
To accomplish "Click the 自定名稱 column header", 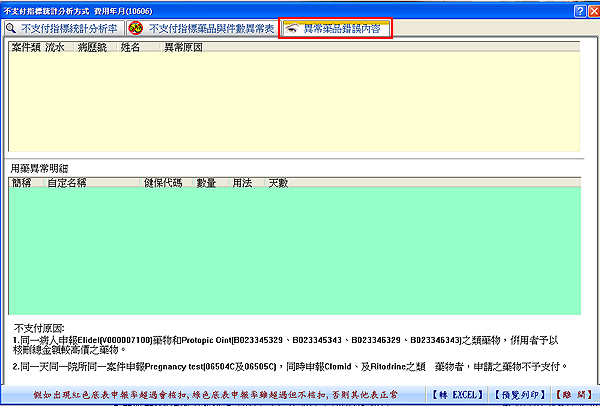I will coord(67,183).
